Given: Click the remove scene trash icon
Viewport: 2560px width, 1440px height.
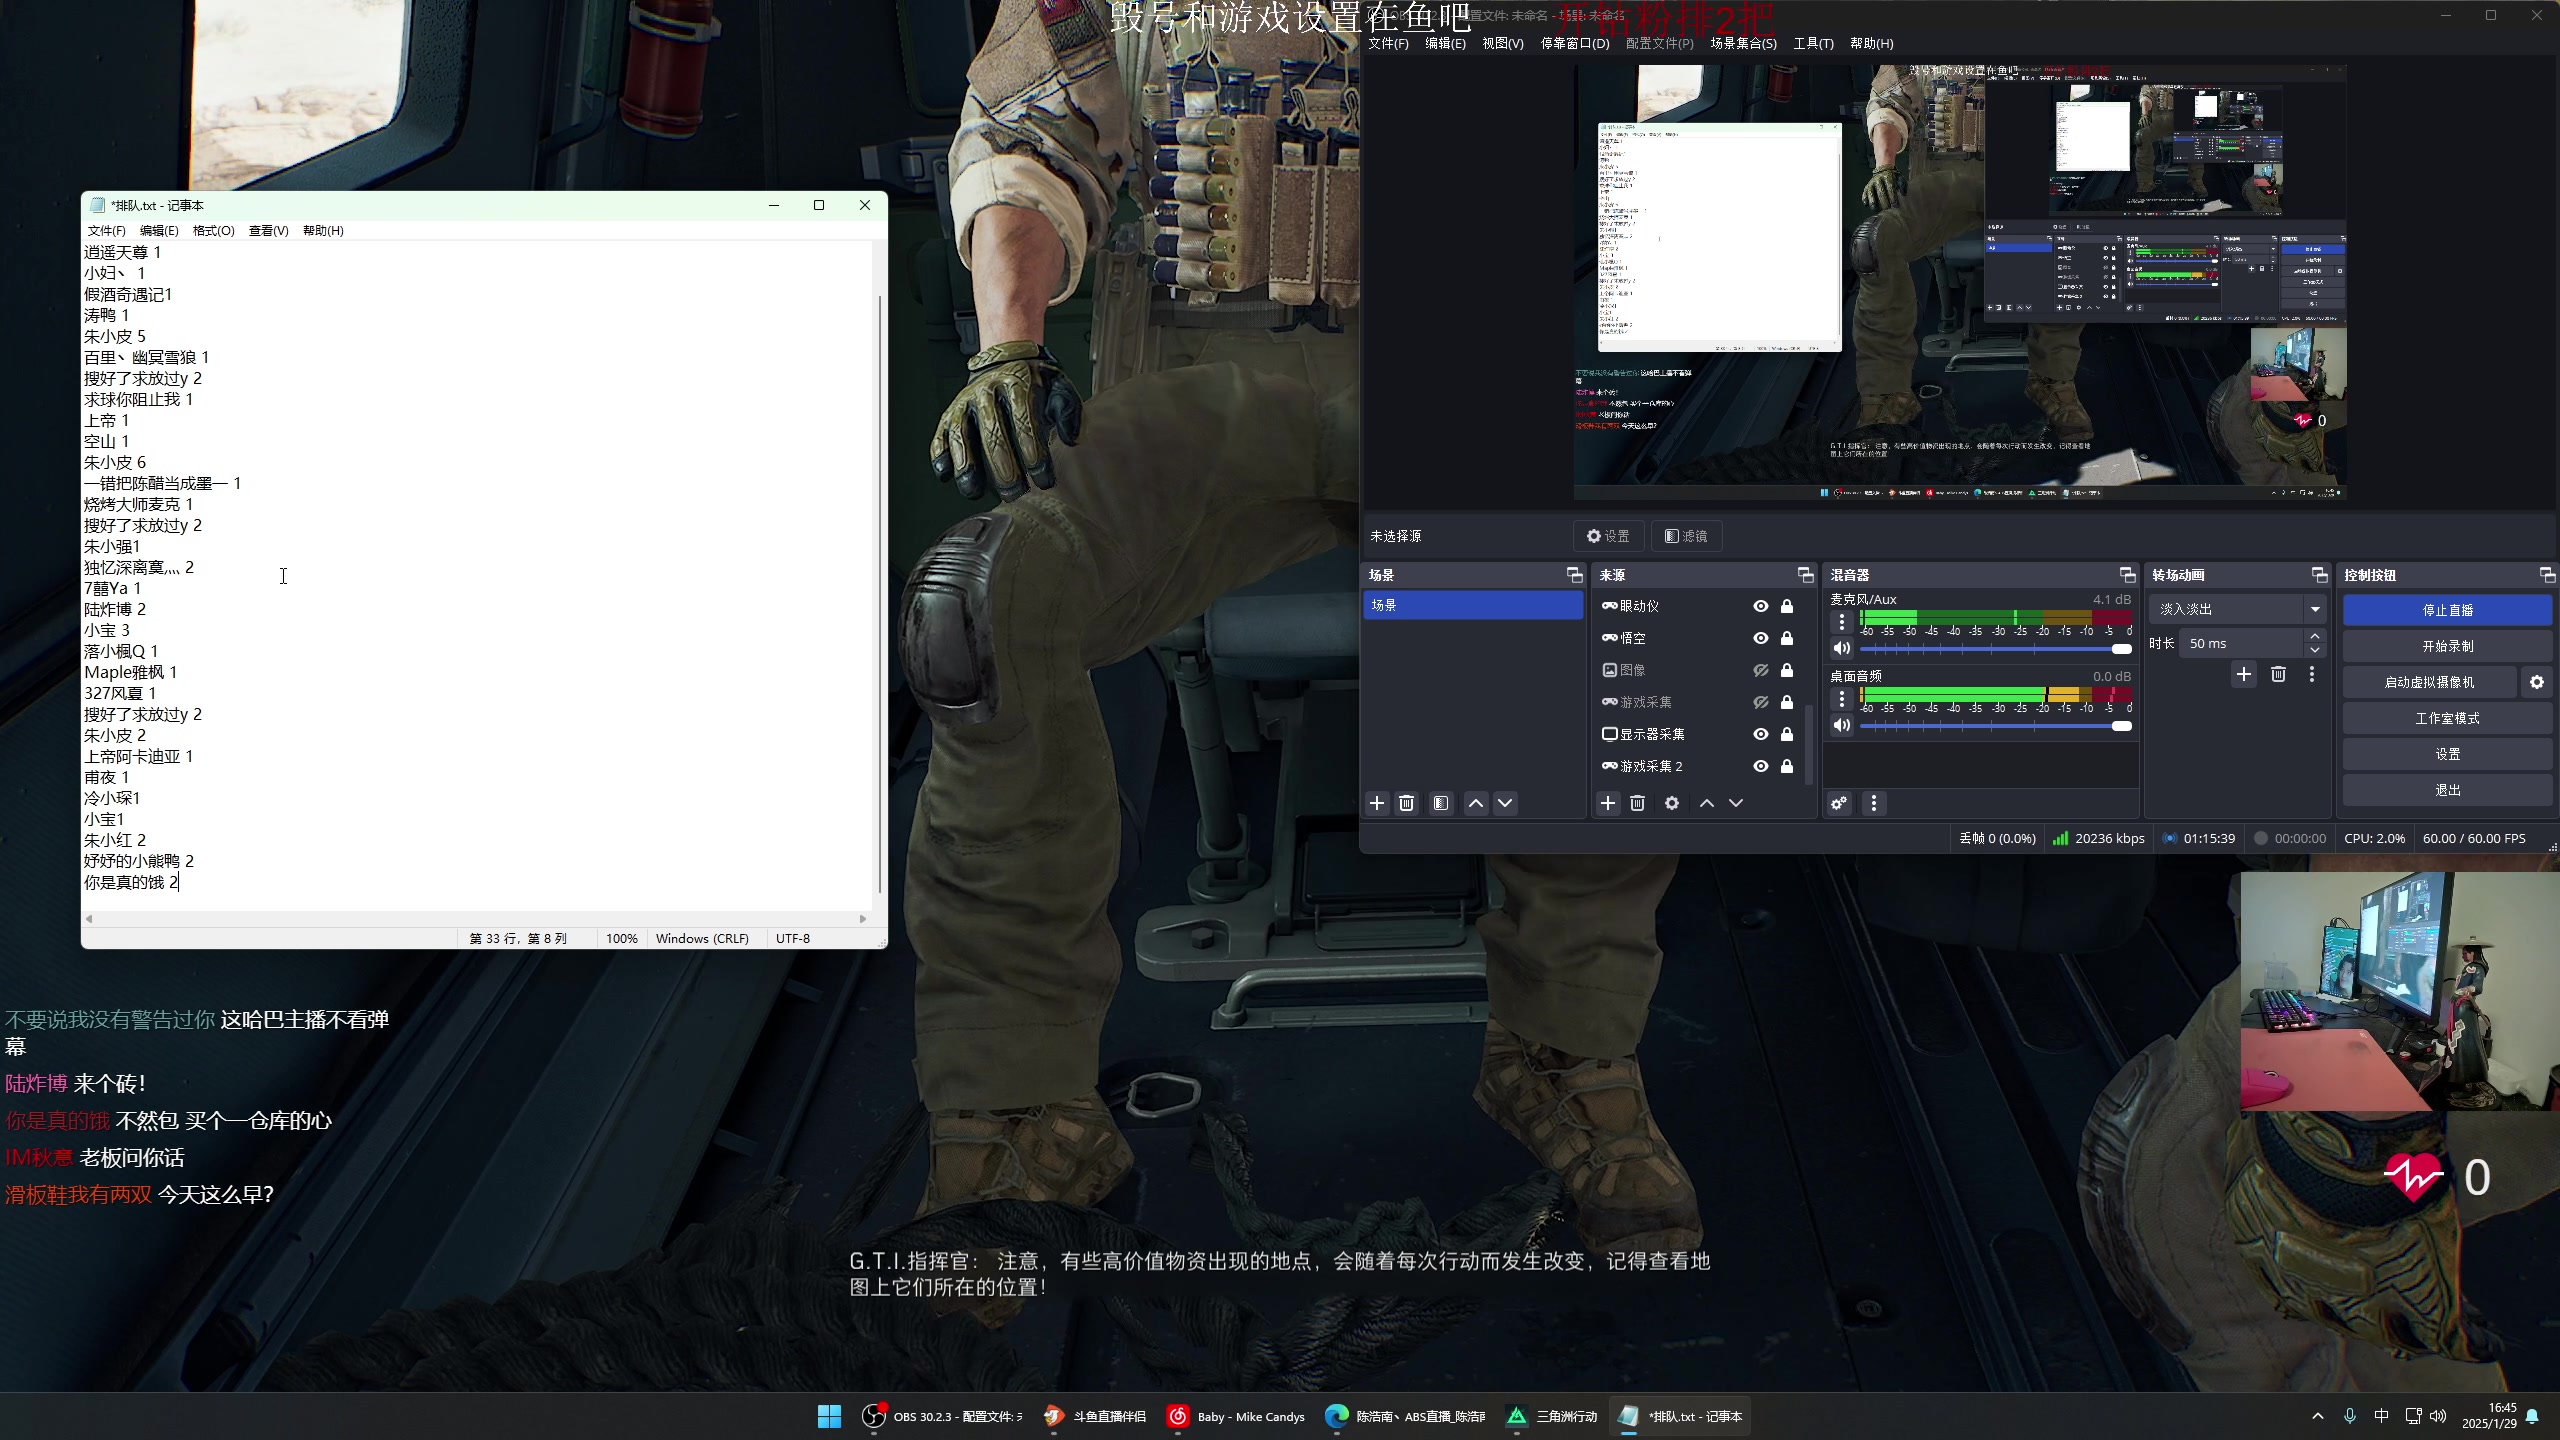Looking at the screenshot, I should coord(1406,803).
